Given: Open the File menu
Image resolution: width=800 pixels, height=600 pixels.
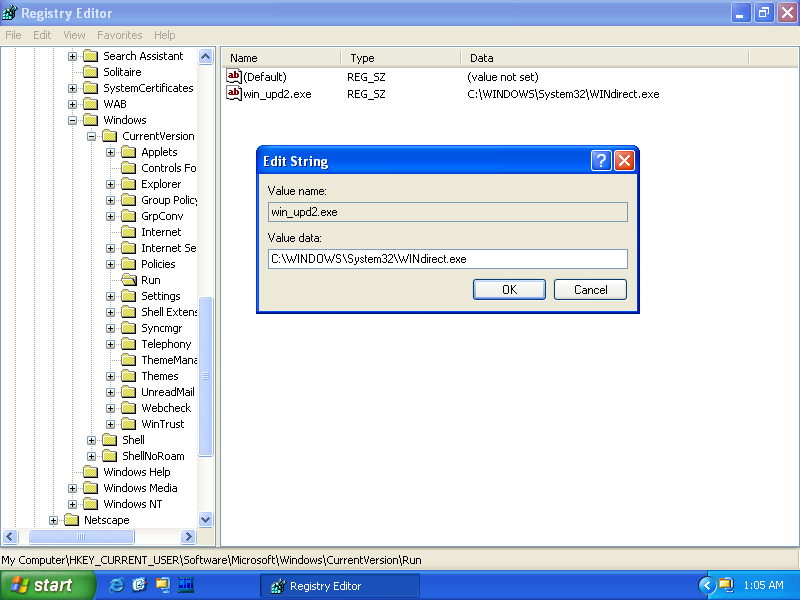Looking at the screenshot, I should coord(13,35).
